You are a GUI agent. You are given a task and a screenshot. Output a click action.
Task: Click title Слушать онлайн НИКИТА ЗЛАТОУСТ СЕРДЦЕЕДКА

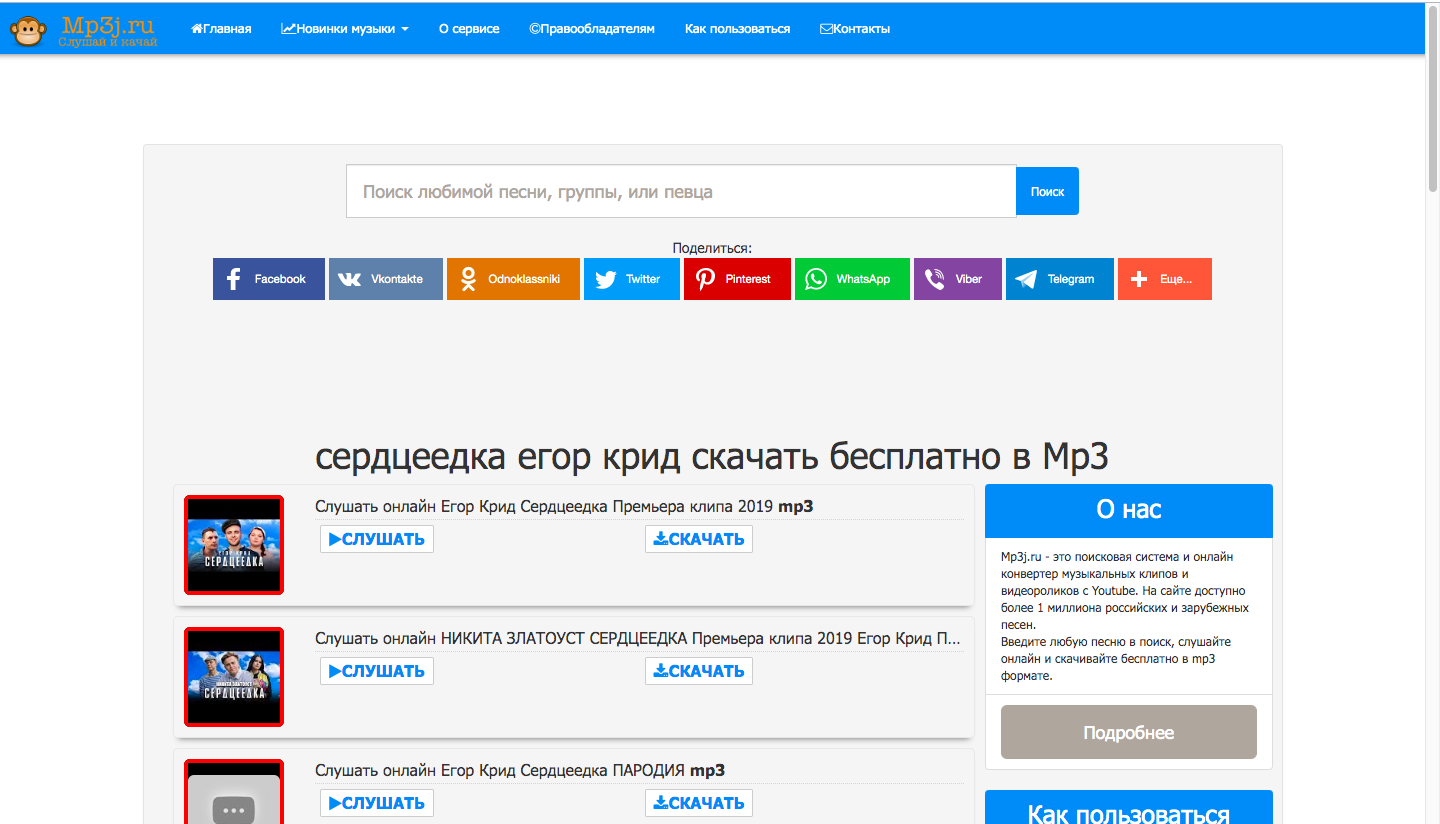(638, 638)
